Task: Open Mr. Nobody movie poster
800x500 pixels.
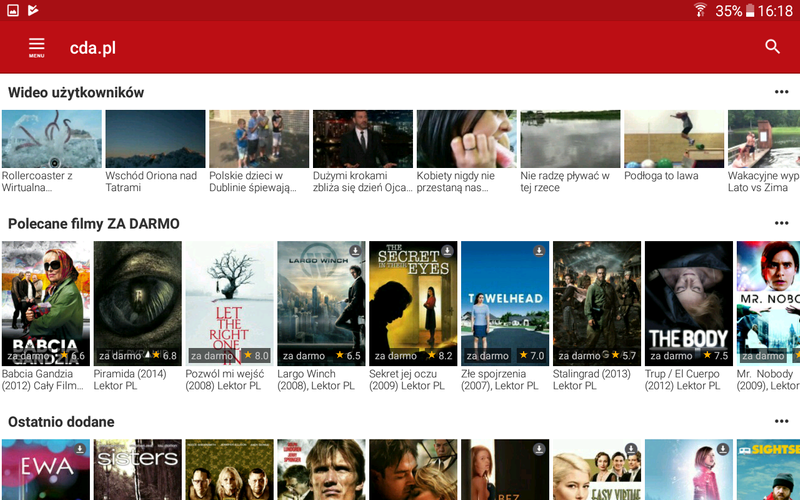Action: 768,303
